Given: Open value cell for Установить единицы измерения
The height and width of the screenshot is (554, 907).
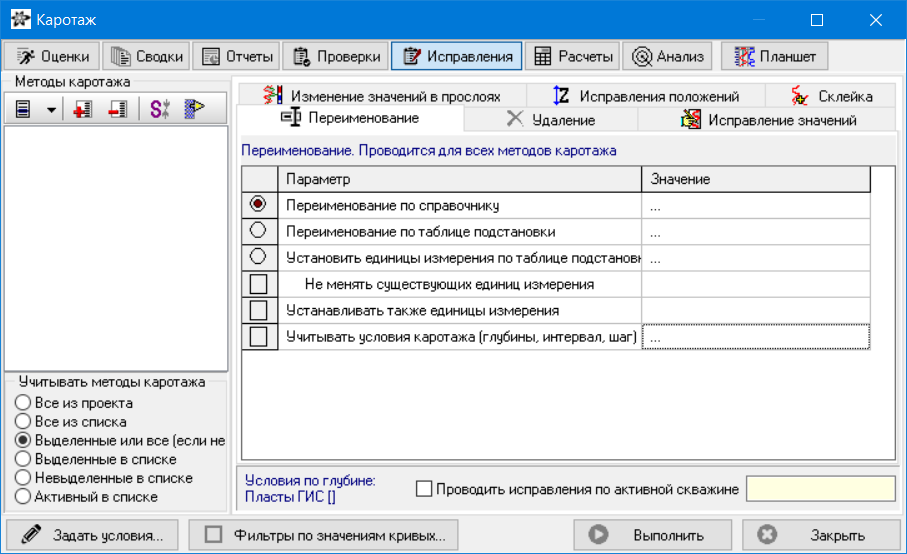Looking at the screenshot, I should pos(755,258).
